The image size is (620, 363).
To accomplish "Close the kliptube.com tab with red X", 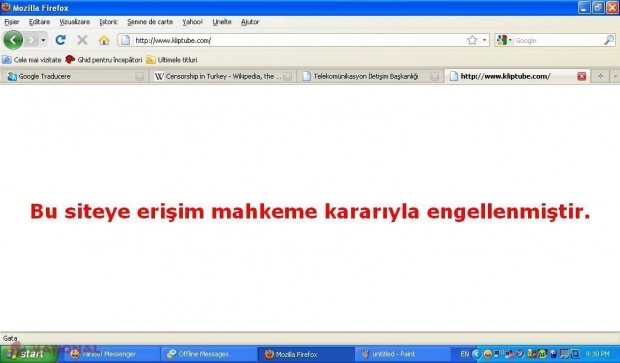I will [581, 76].
